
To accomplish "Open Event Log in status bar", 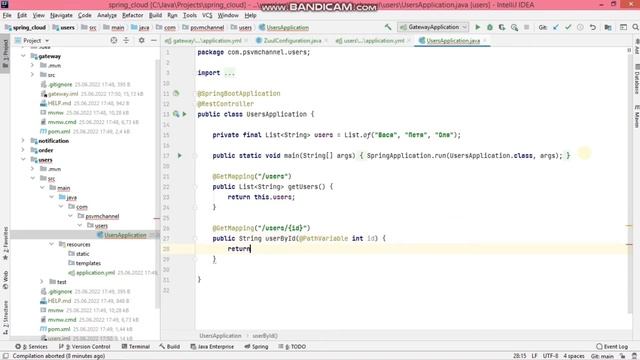I will point(612,347).
